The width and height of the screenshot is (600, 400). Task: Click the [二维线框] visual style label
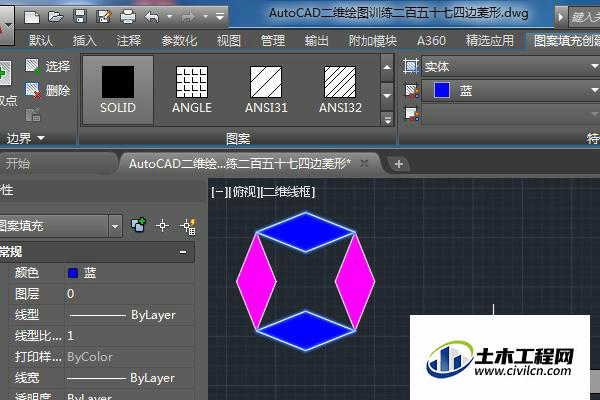(x=288, y=191)
